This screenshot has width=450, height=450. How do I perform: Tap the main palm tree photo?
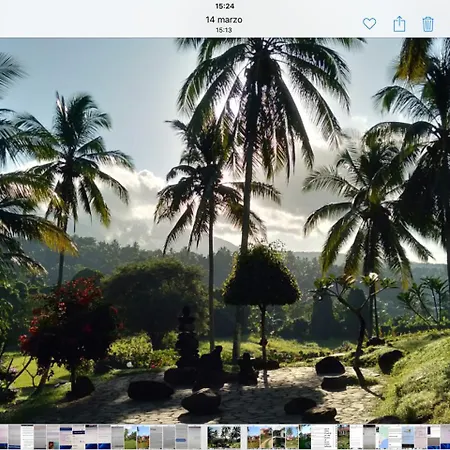225,231
